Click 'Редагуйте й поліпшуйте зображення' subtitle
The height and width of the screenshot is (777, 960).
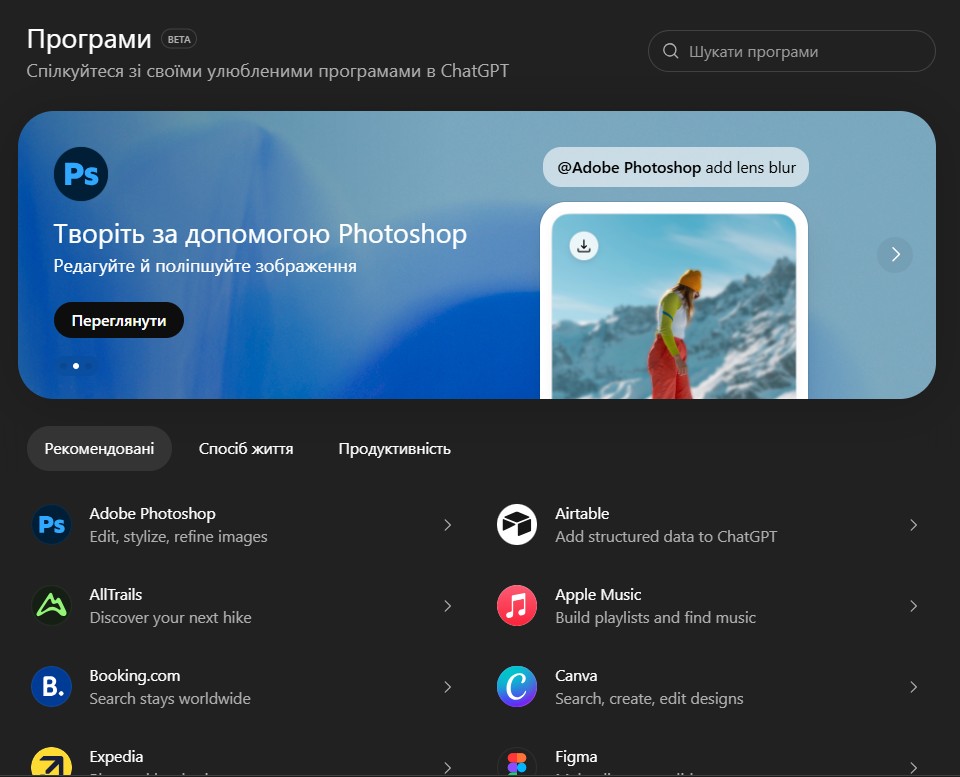point(205,266)
